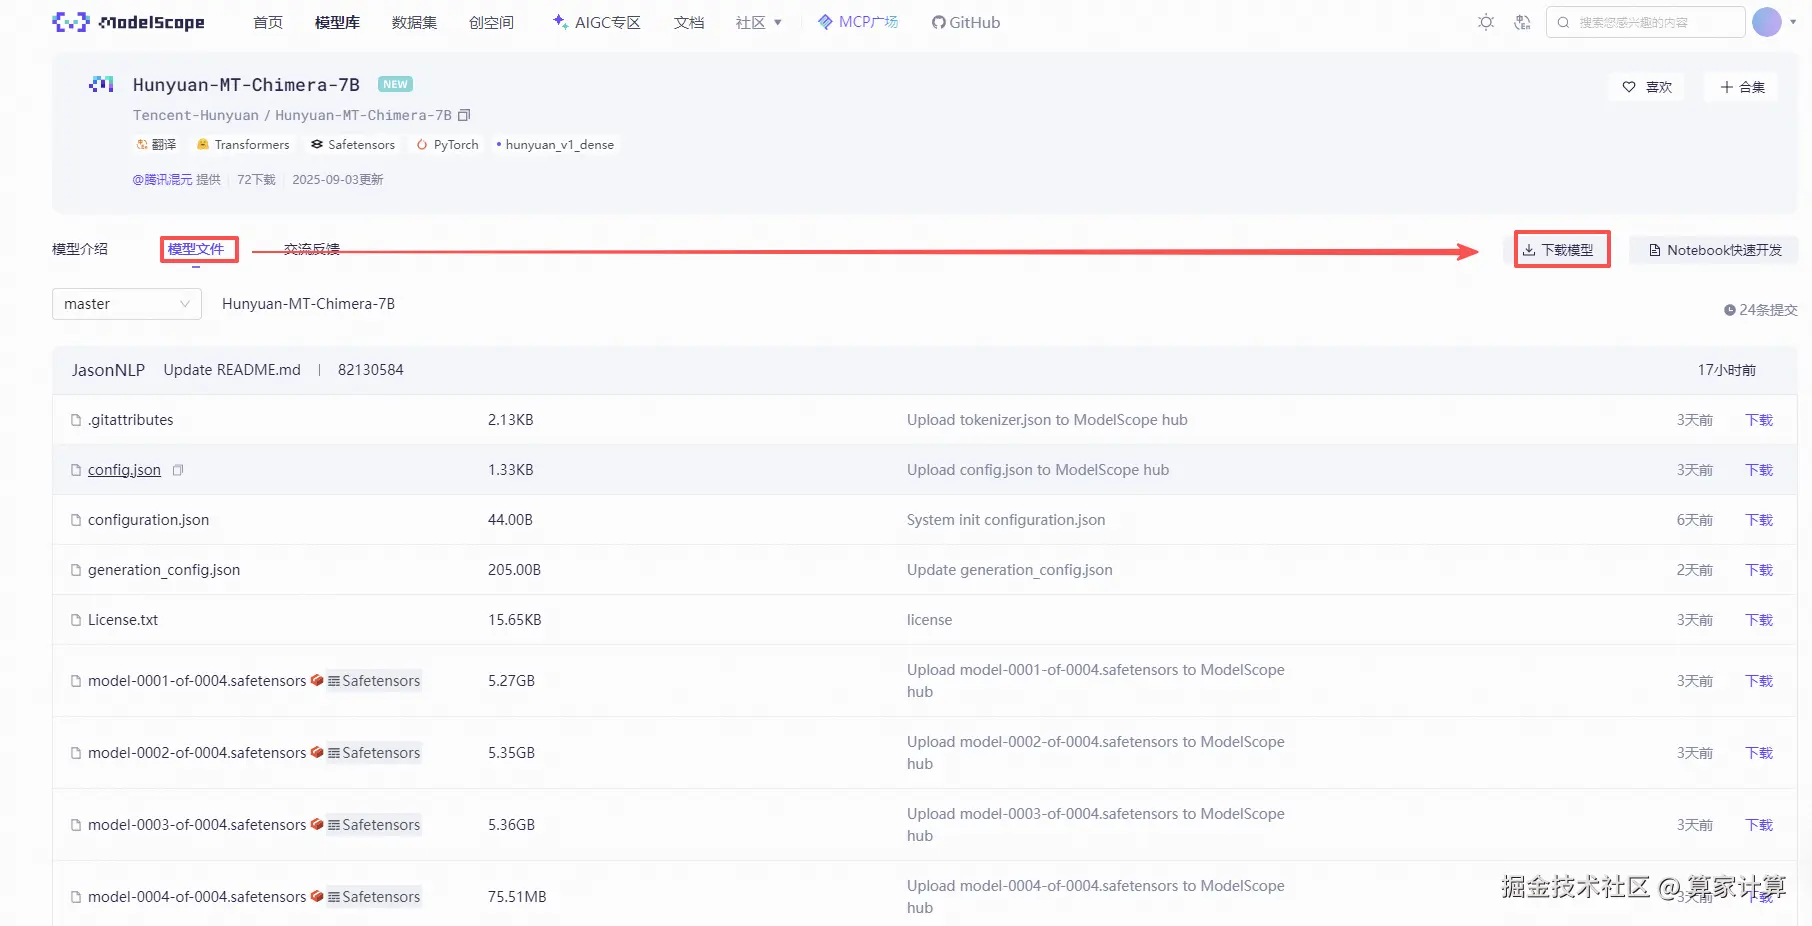Image resolution: width=1812 pixels, height=926 pixels.
Task: Click the LFS icon beside model-0003-of-0004.safetensors
Action: (317, 824)
